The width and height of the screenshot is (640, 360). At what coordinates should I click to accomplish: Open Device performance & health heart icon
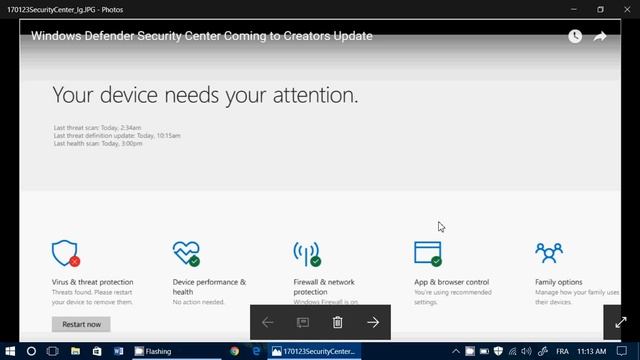[186, 253]
